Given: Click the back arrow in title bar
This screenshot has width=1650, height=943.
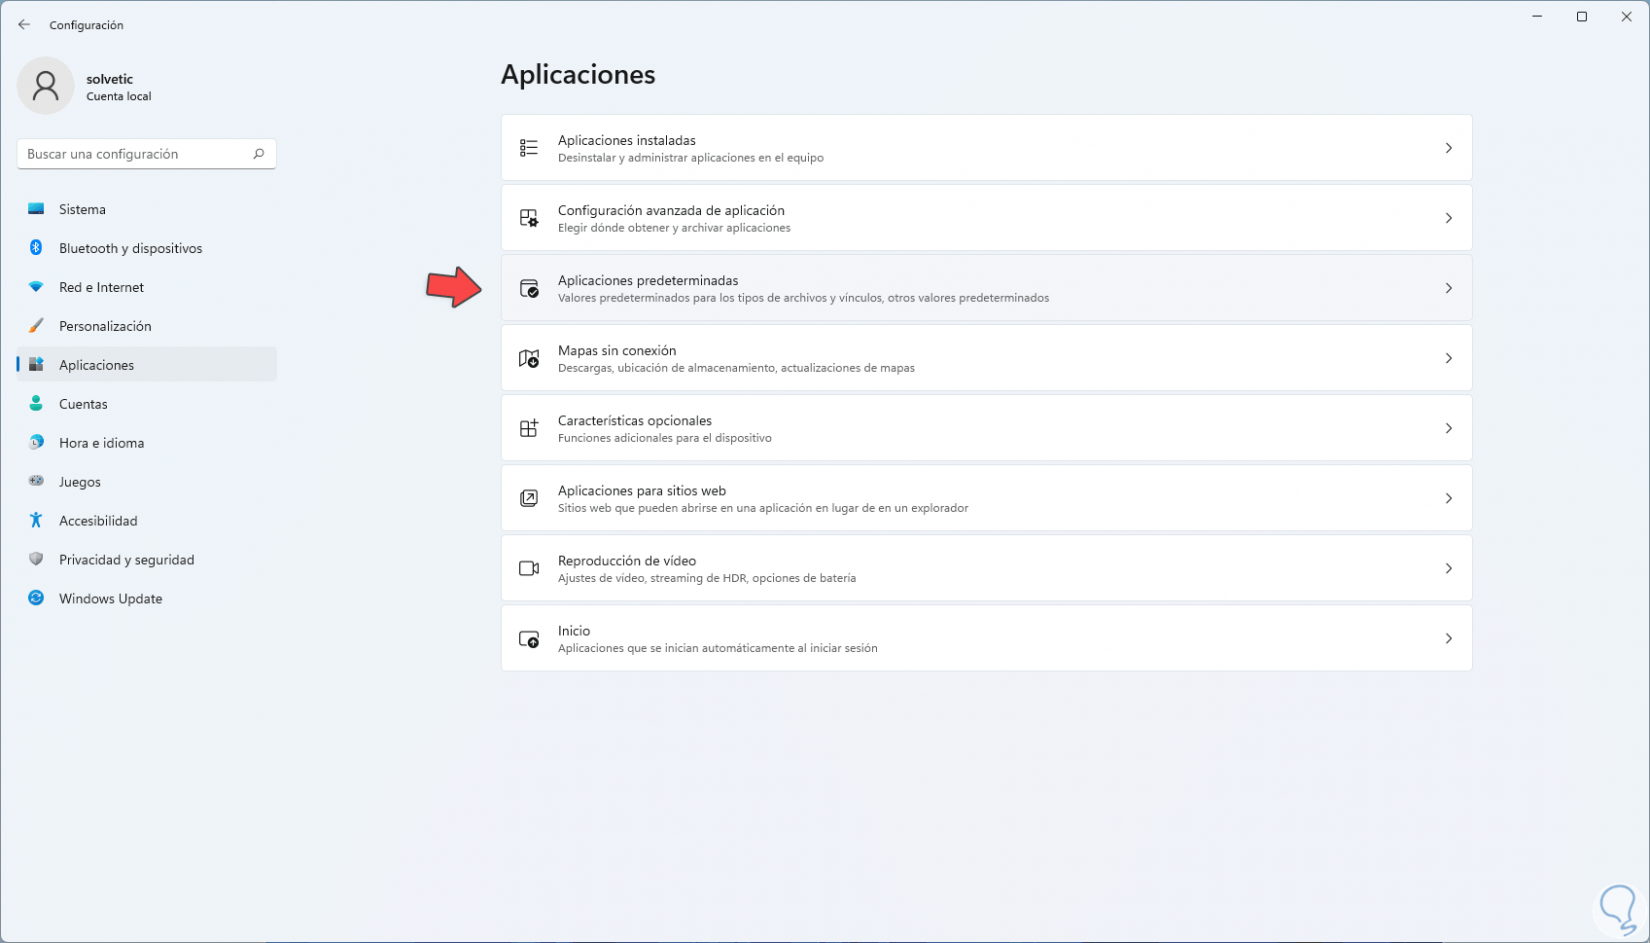Looking at the screenshot, I should 24,25.
